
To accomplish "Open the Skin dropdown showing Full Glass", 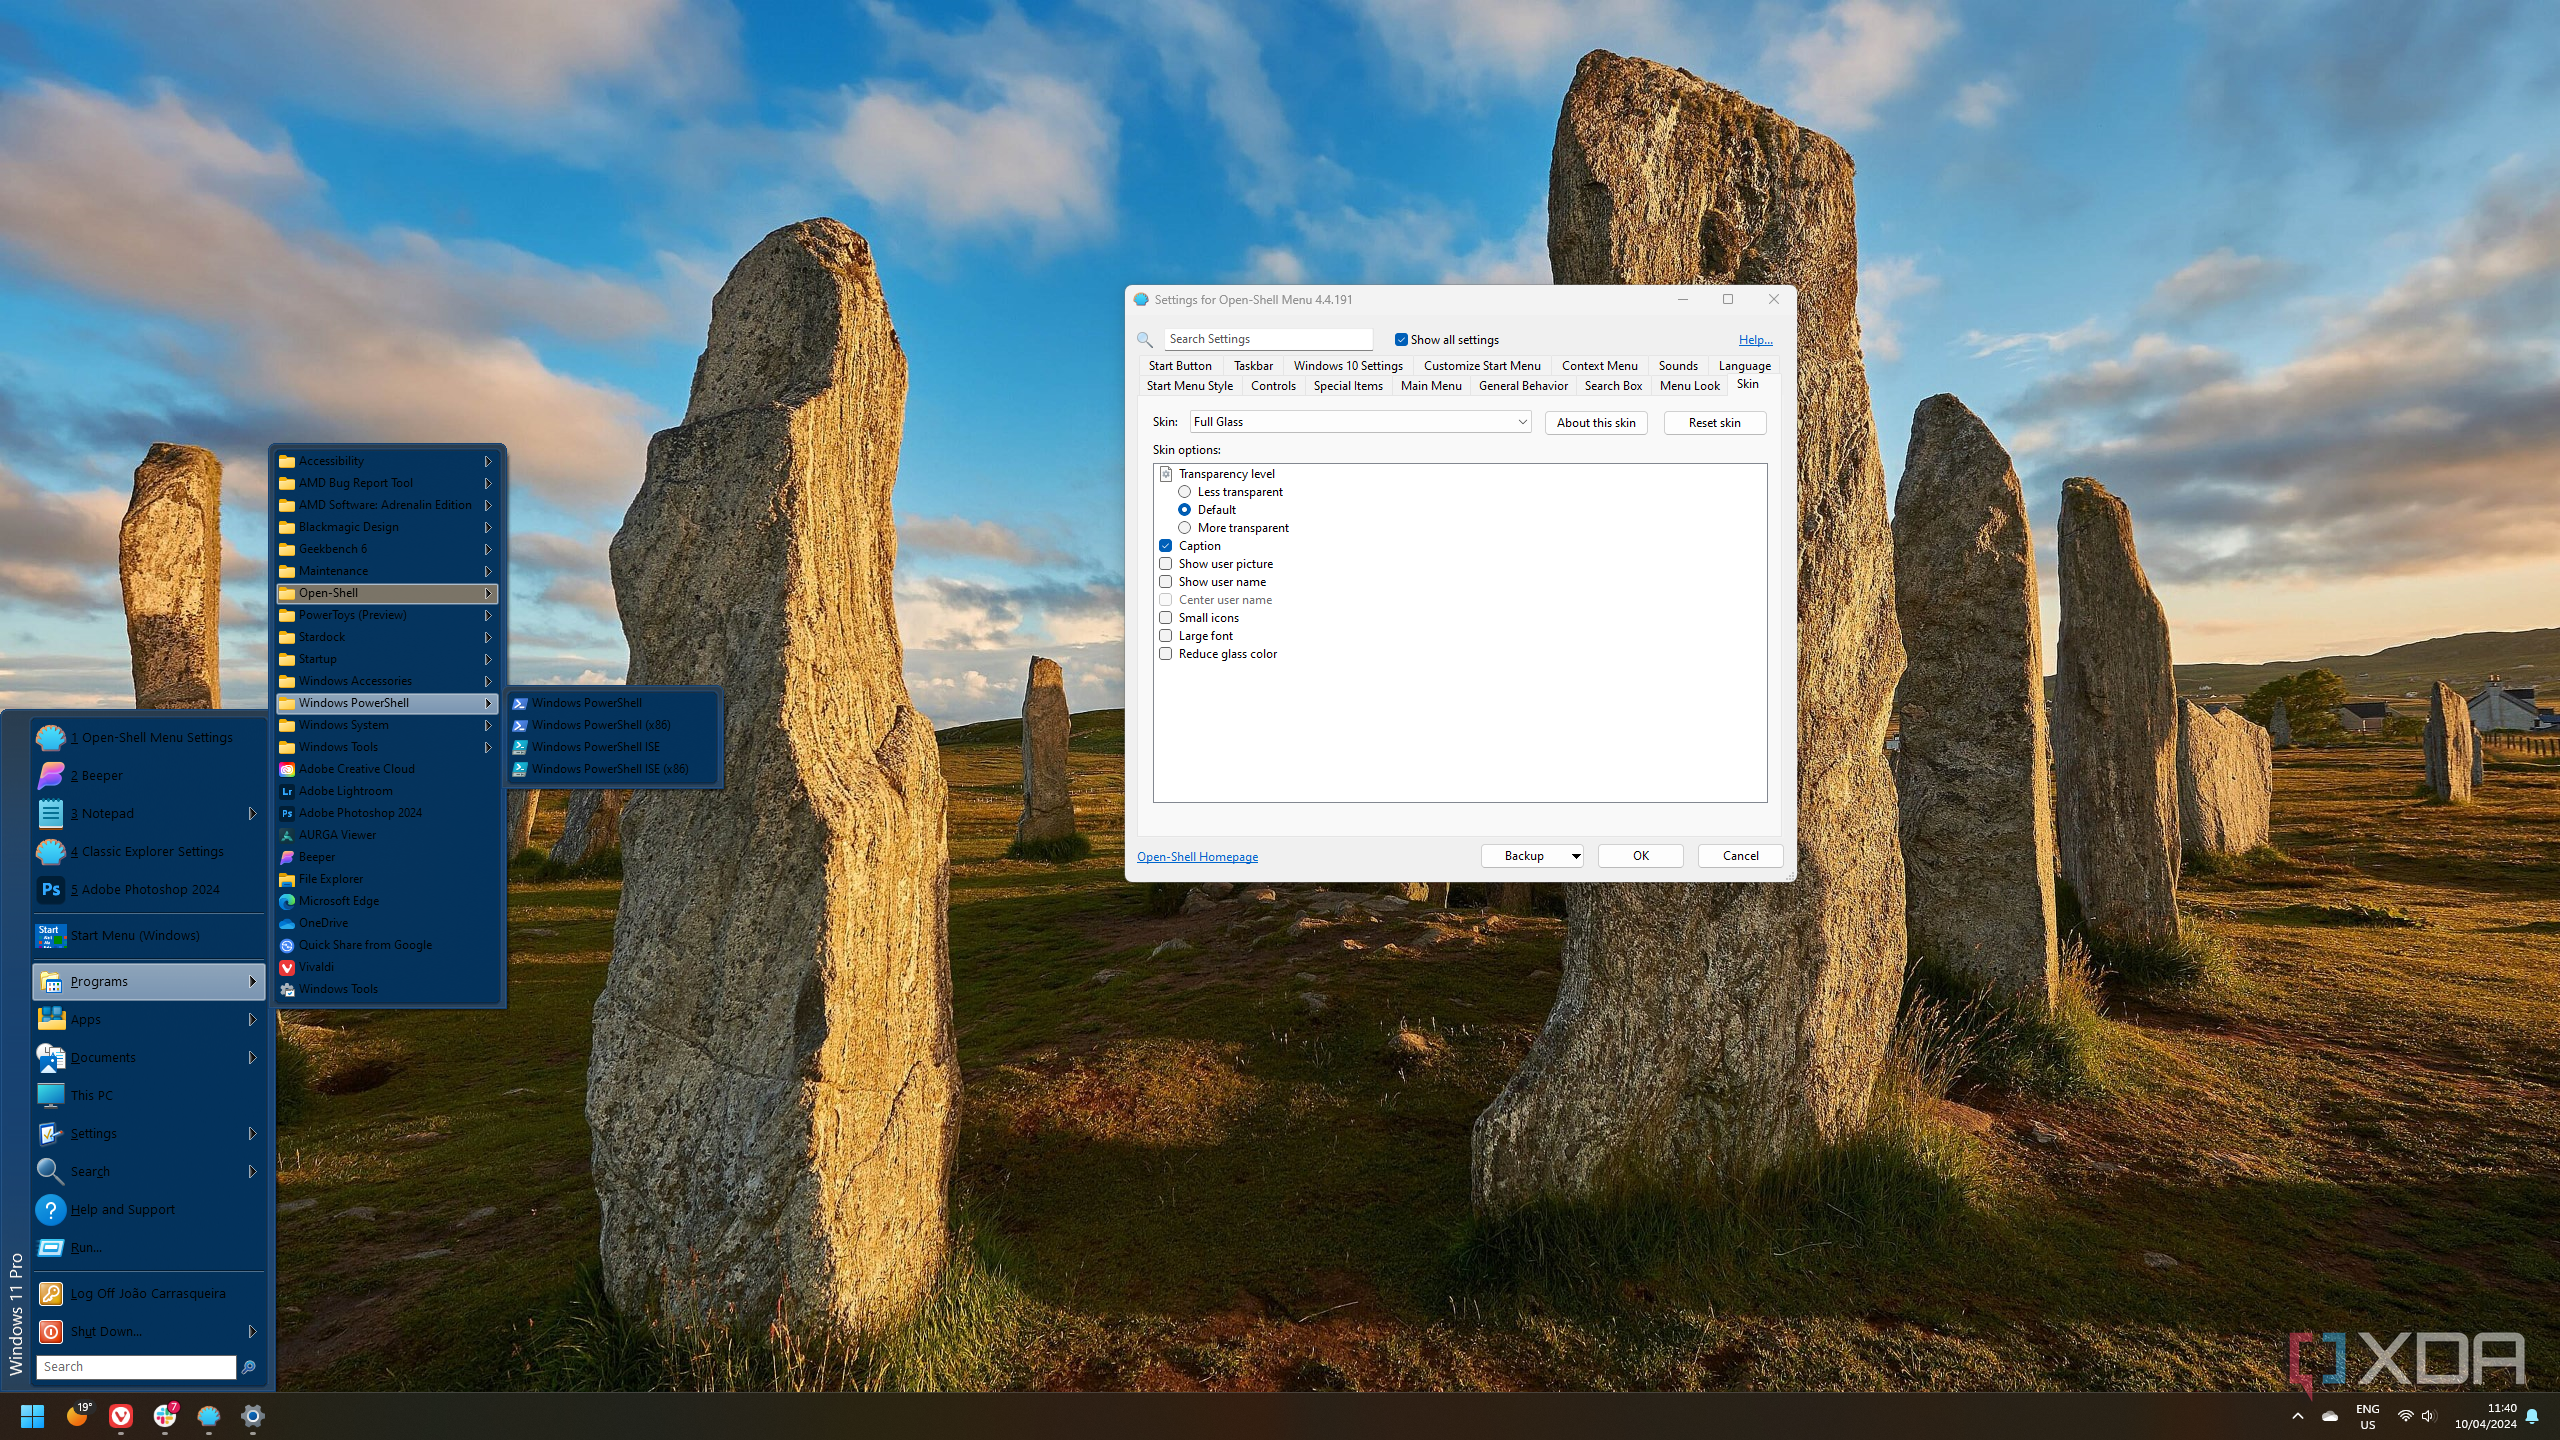I will tap(1360, 422).
